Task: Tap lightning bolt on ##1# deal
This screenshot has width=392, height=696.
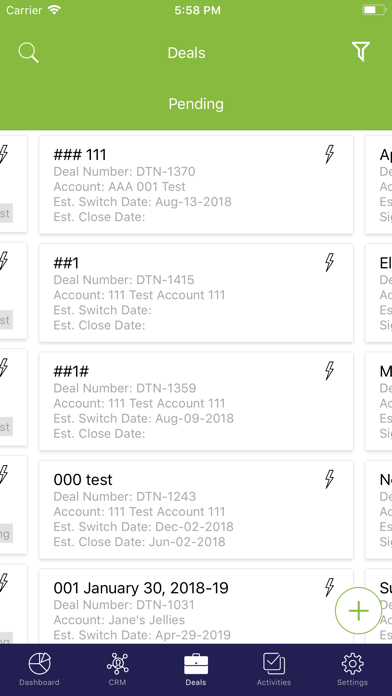Action: [329, 371]
